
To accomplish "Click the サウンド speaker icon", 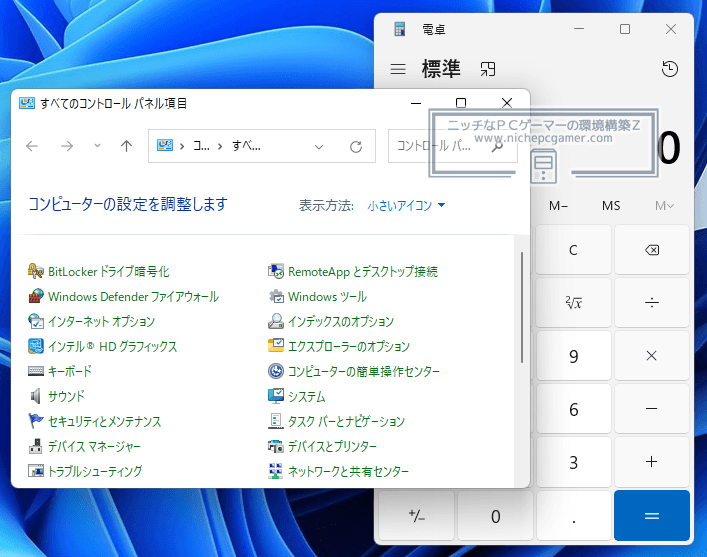I will (x=36, y=396).
